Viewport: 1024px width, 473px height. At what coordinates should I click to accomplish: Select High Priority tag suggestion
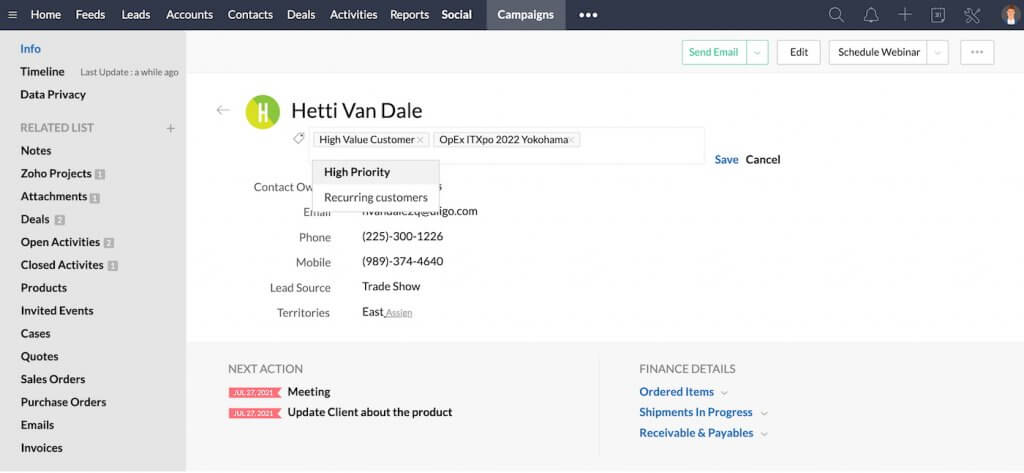coord(376,172)
